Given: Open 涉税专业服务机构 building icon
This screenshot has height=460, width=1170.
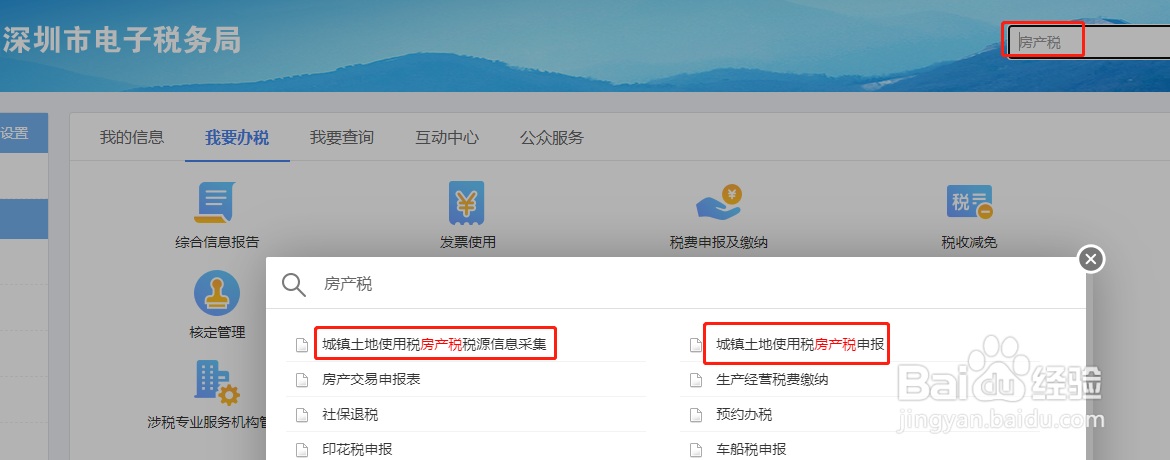Looking at the screenshot, I should coord(216,384).
